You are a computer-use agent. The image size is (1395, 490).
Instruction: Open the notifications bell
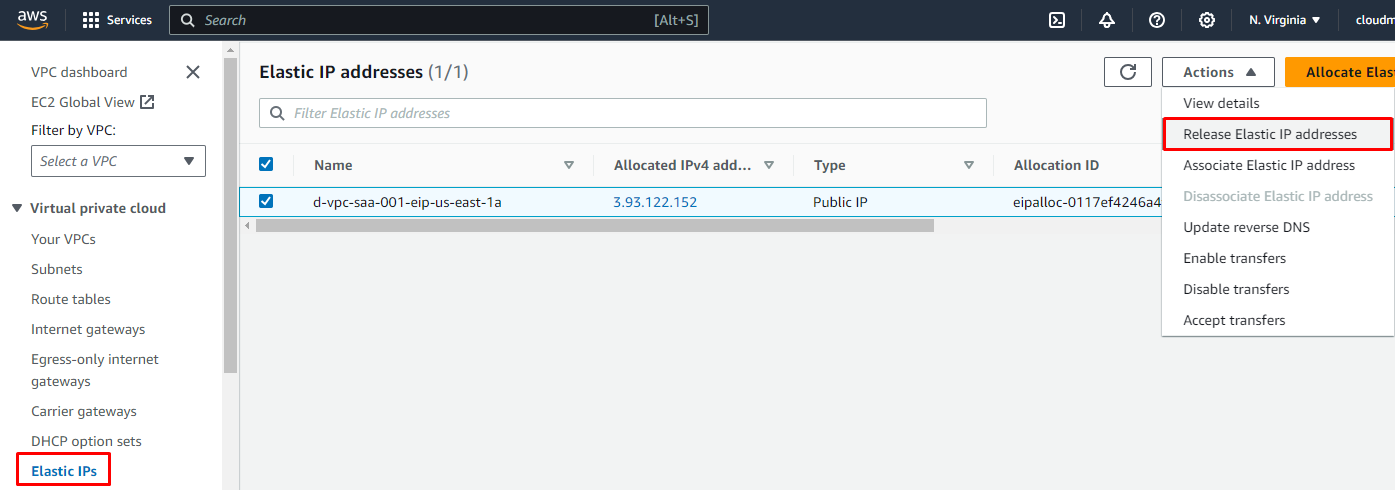click(1106, 20)
